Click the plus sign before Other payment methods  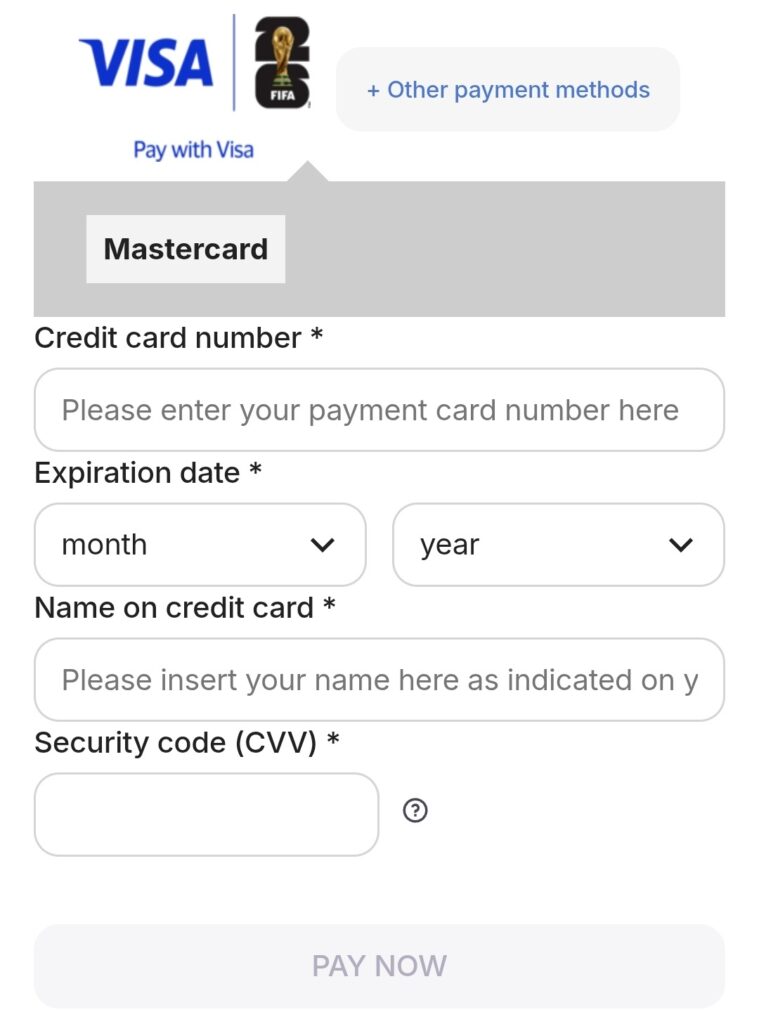(373, 91)
